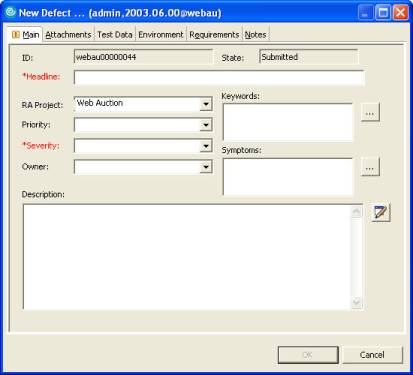
Task: Click the Owner: label
Action: (x=35, y=167)
